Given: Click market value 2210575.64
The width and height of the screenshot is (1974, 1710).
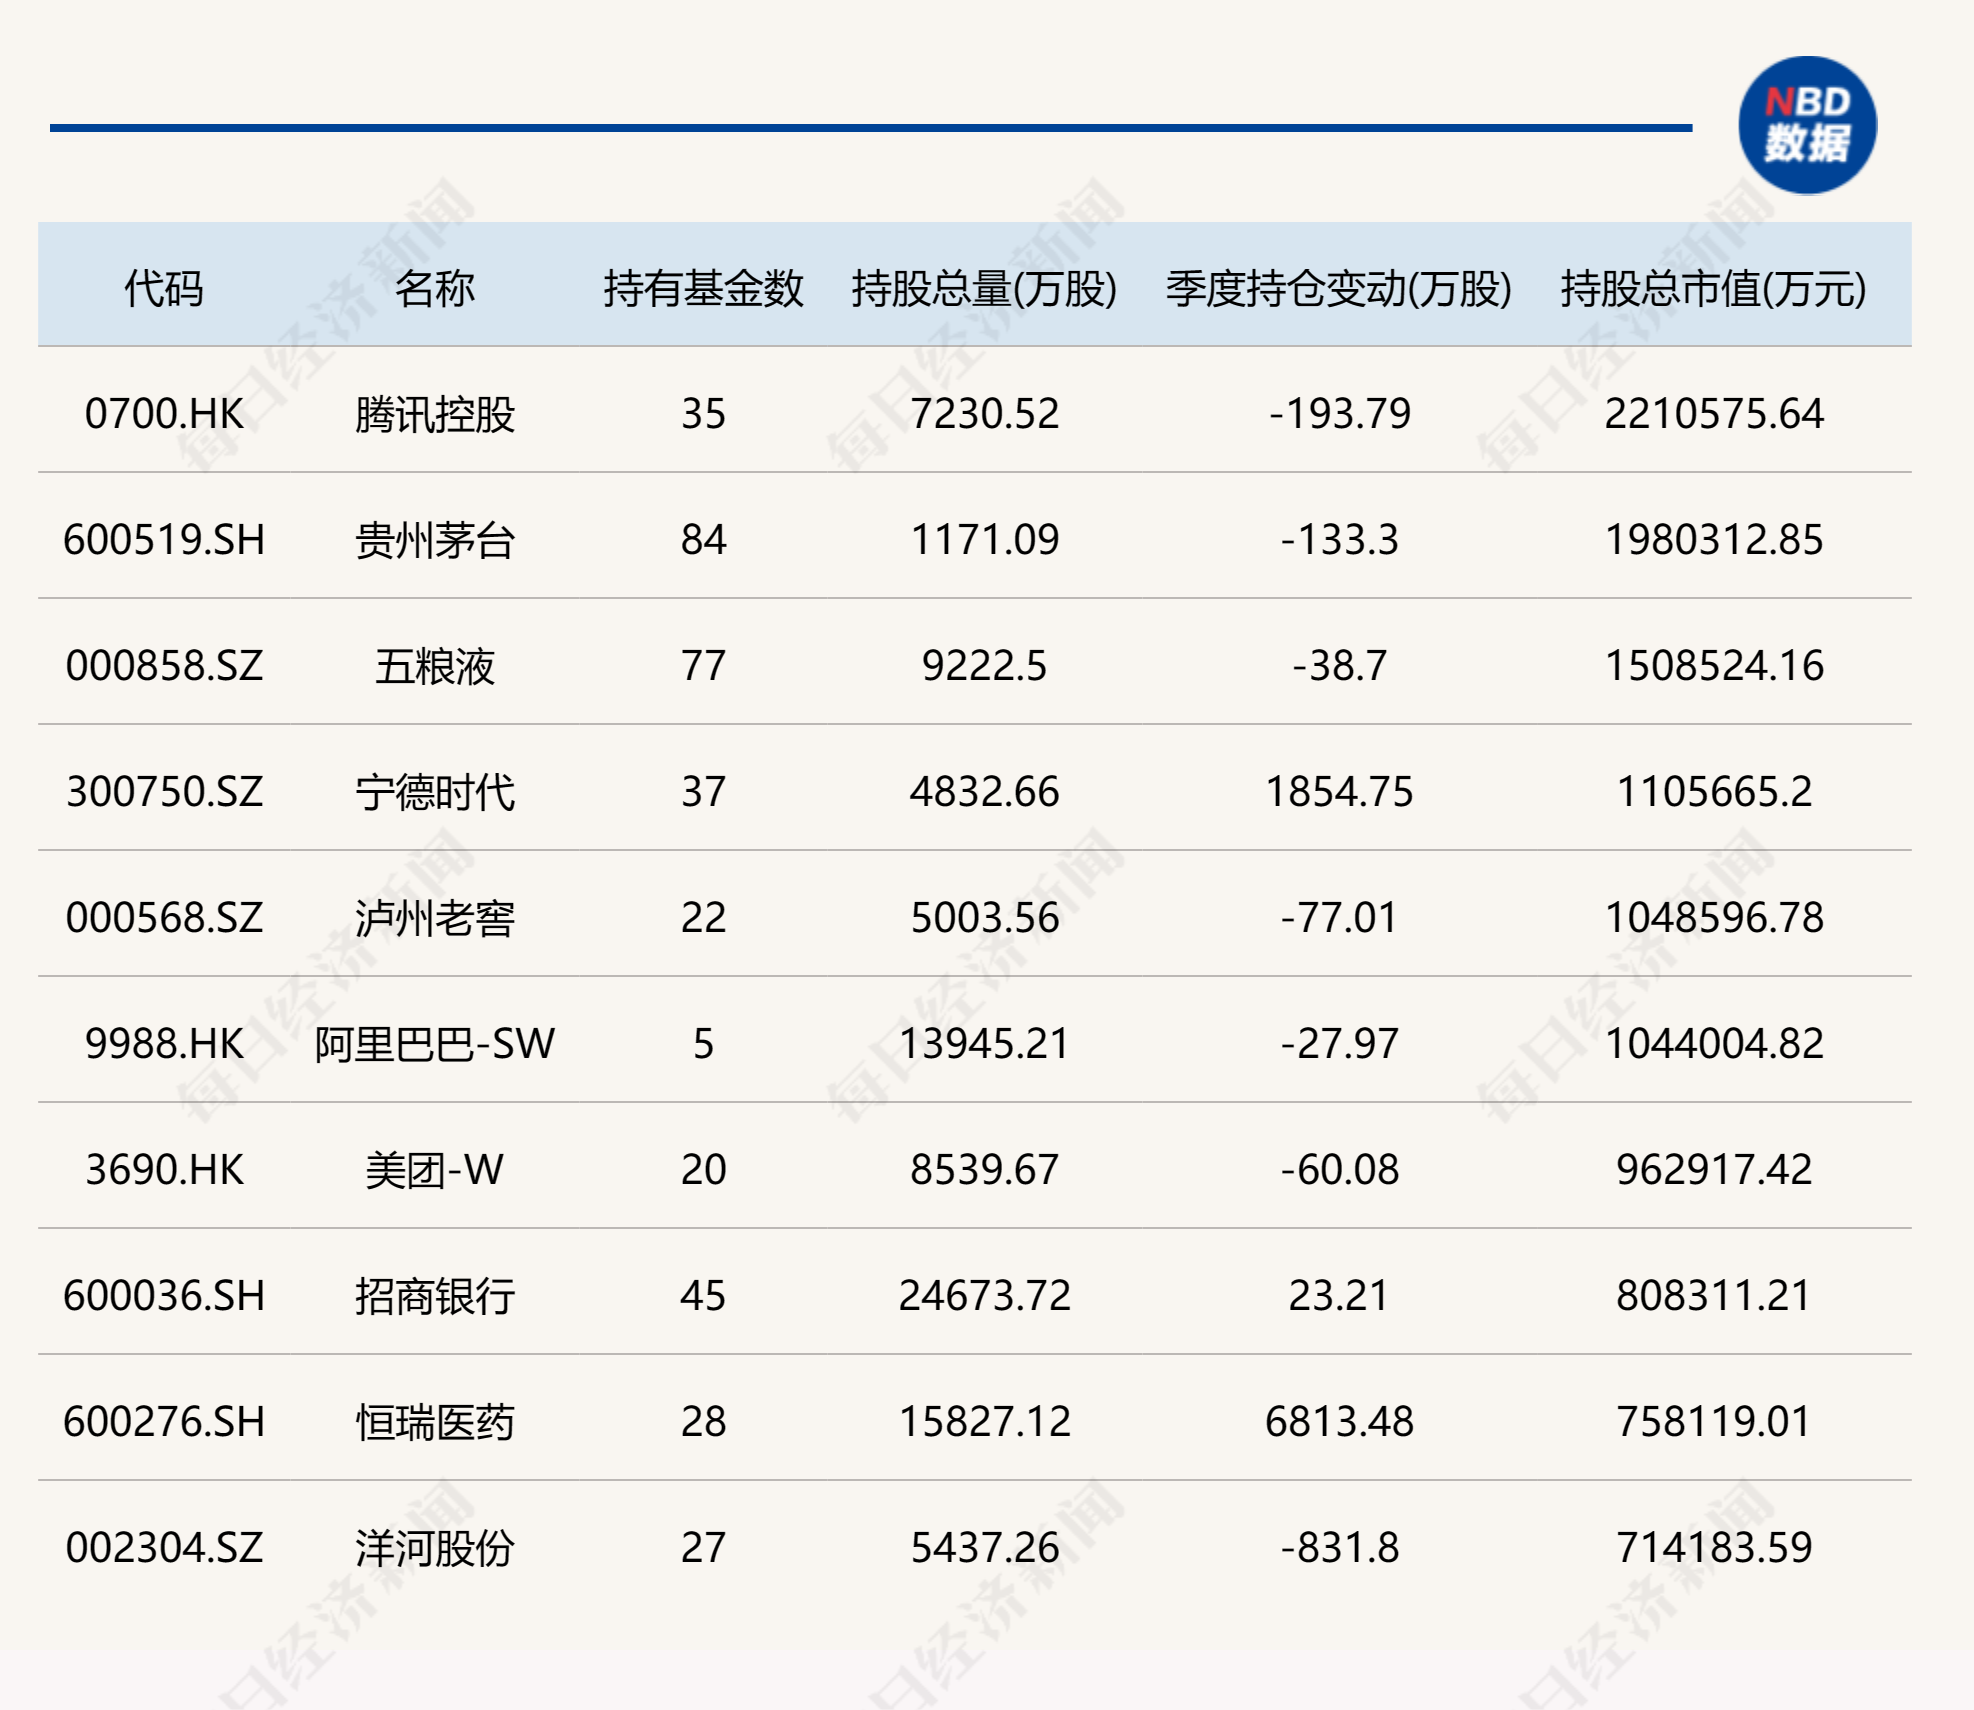Looking at the screenshot, I should point(1714,414).
